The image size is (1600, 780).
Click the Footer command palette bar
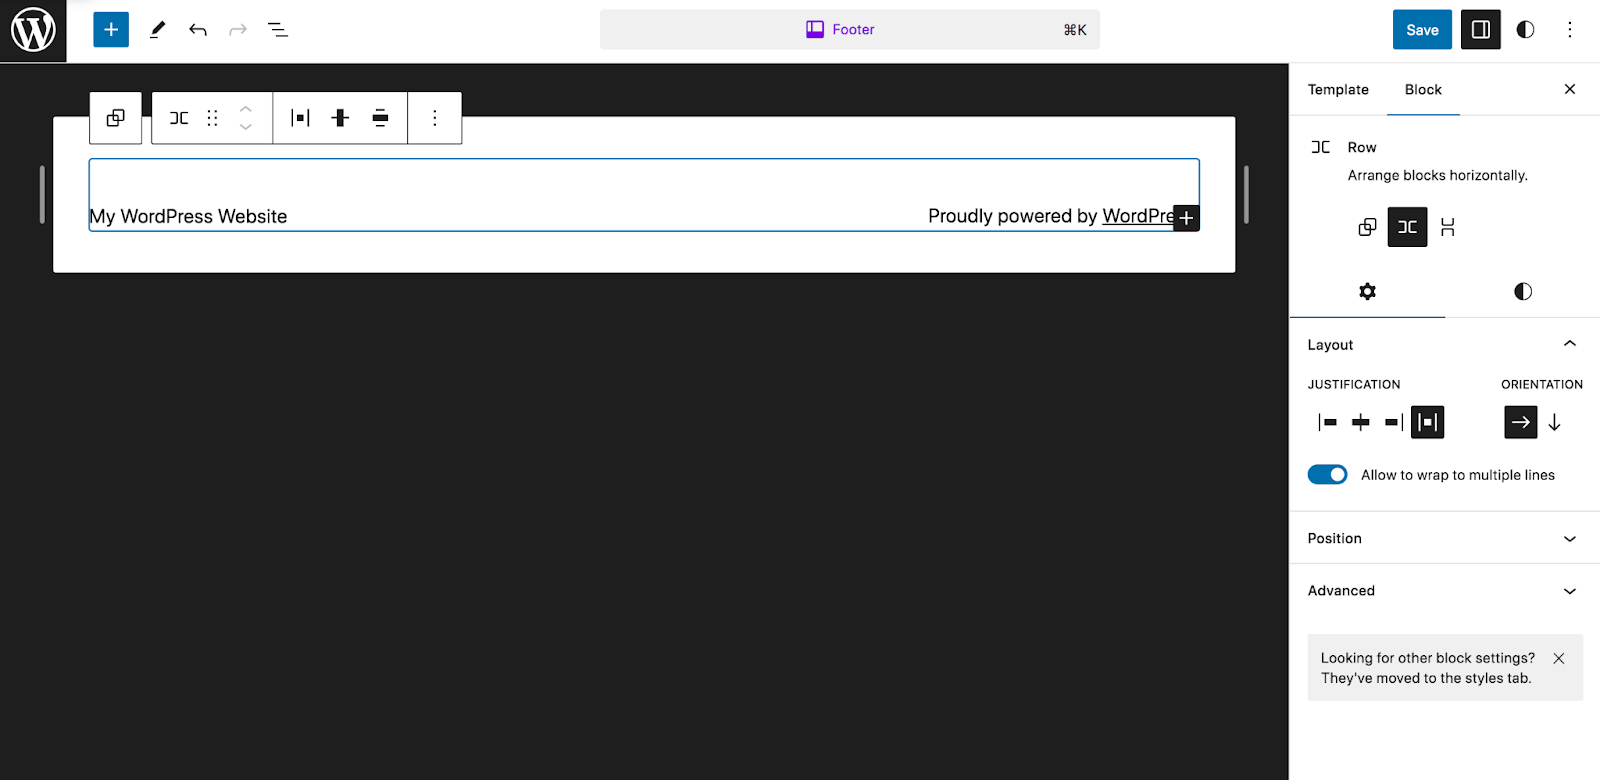pos(849,30)
